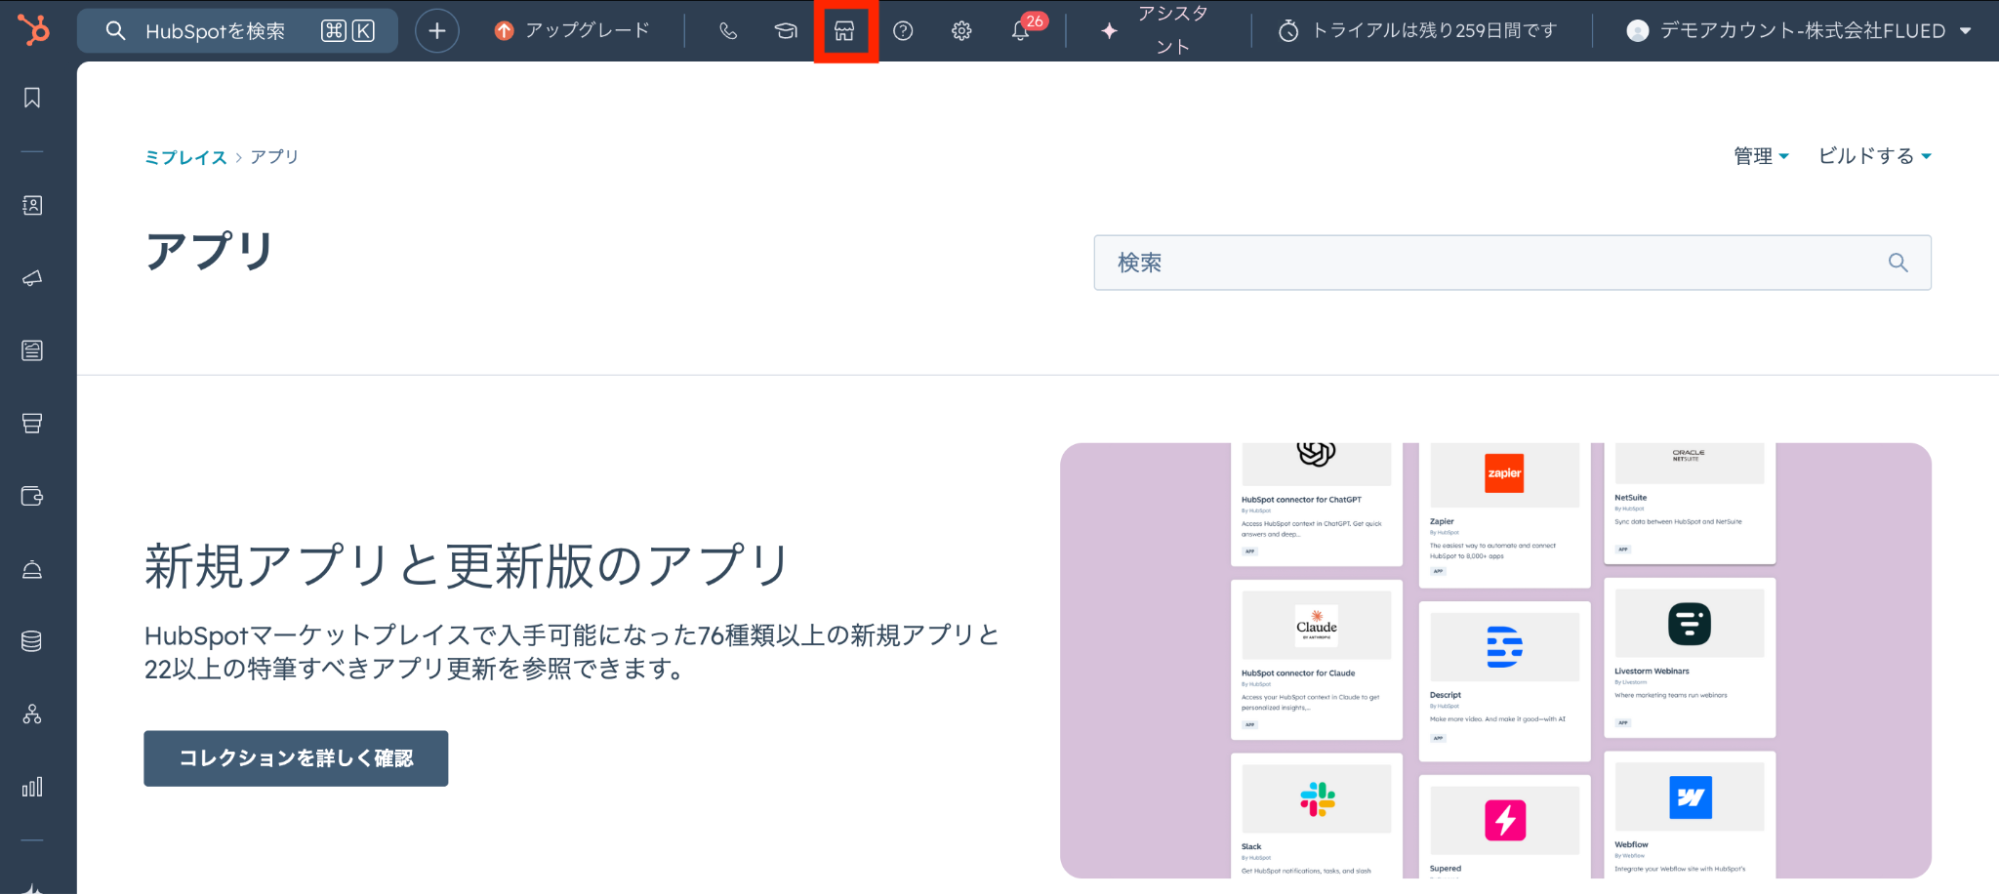Open the notifications bell
This screenshot has height=895, width=1999.
coord(1020,31)
